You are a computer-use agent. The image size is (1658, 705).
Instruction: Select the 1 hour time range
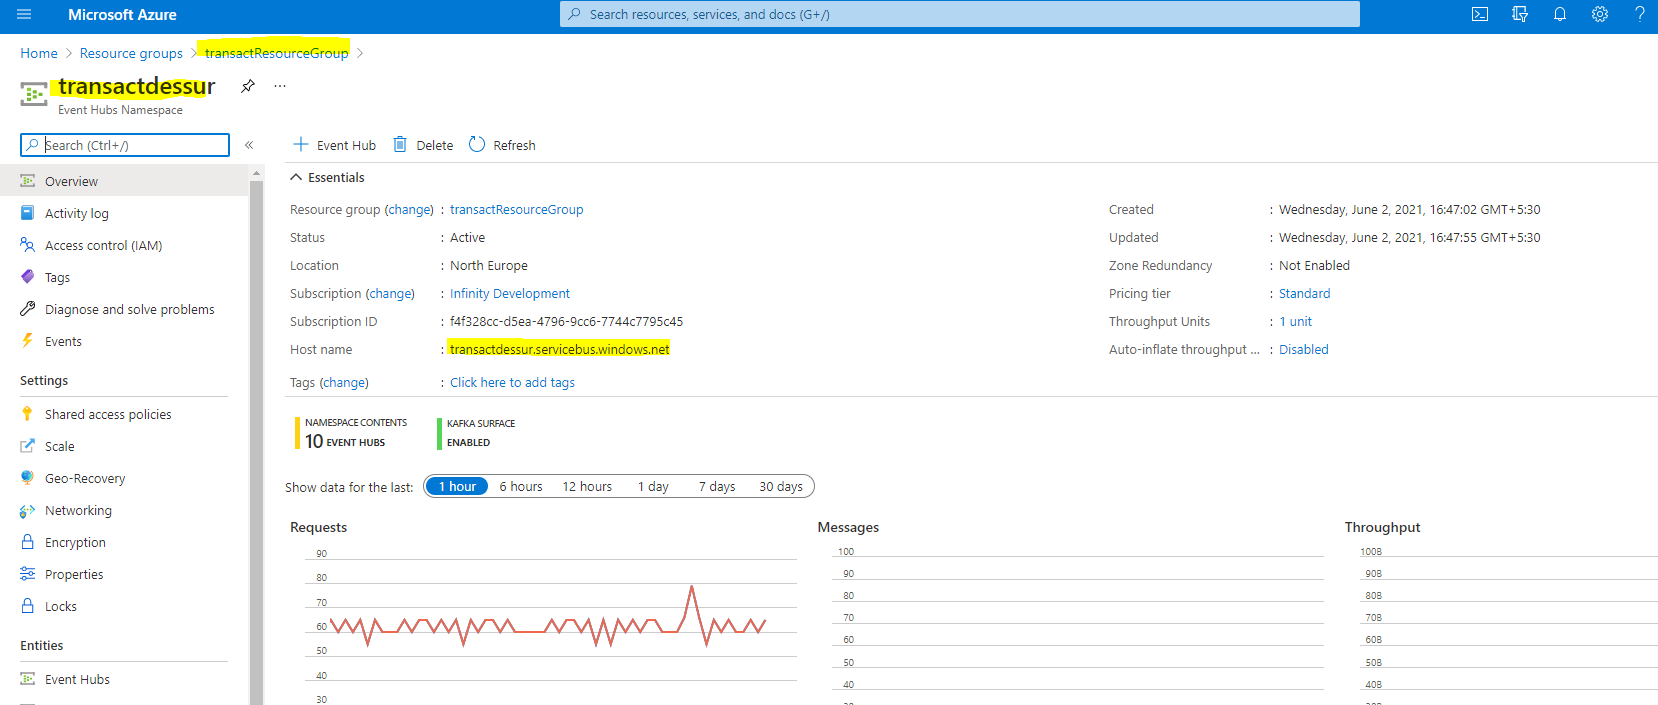(x=457, y=487)
